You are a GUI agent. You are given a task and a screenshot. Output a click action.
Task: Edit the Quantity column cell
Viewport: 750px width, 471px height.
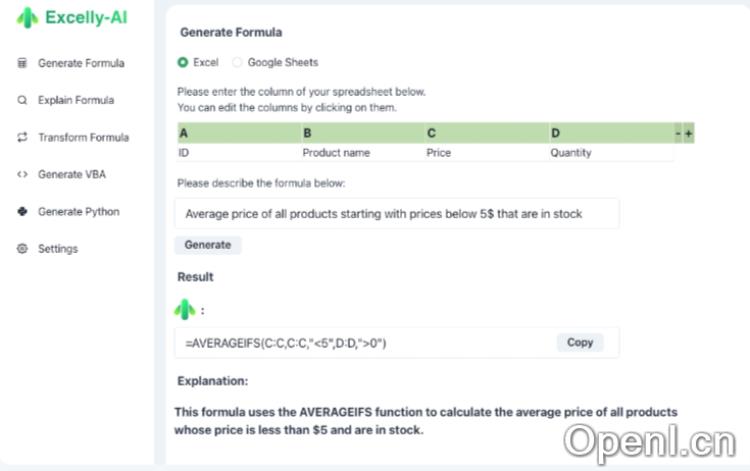click(x=608, y=153)
